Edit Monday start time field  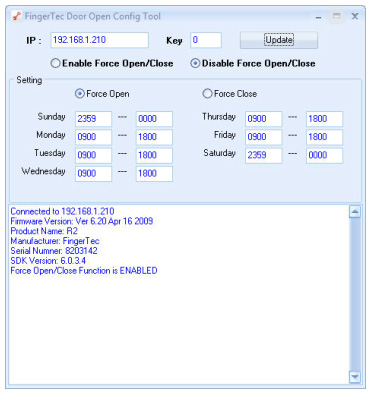click(x=93, y=137)
